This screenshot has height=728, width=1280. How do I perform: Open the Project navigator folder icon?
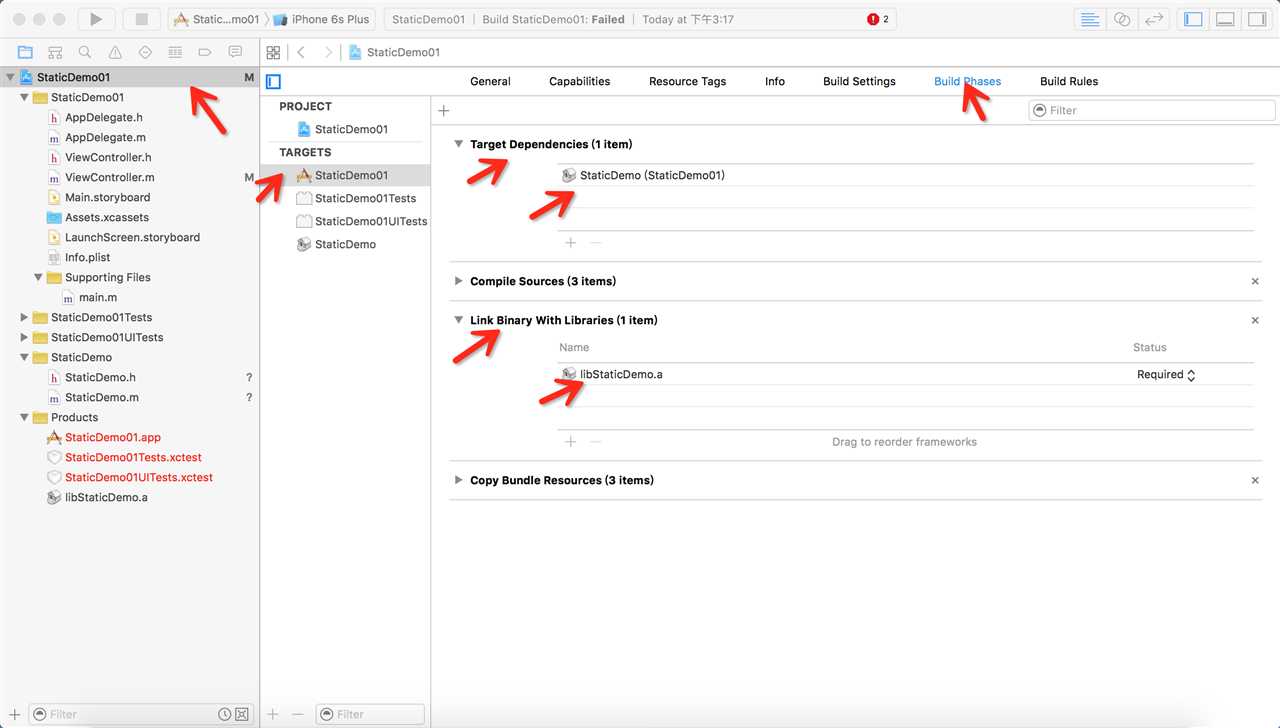click(x=25, y=52)
